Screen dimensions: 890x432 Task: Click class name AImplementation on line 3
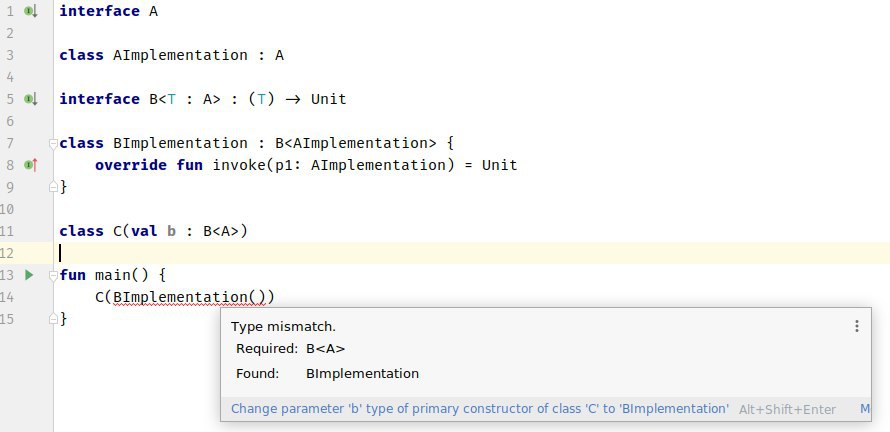180,55
